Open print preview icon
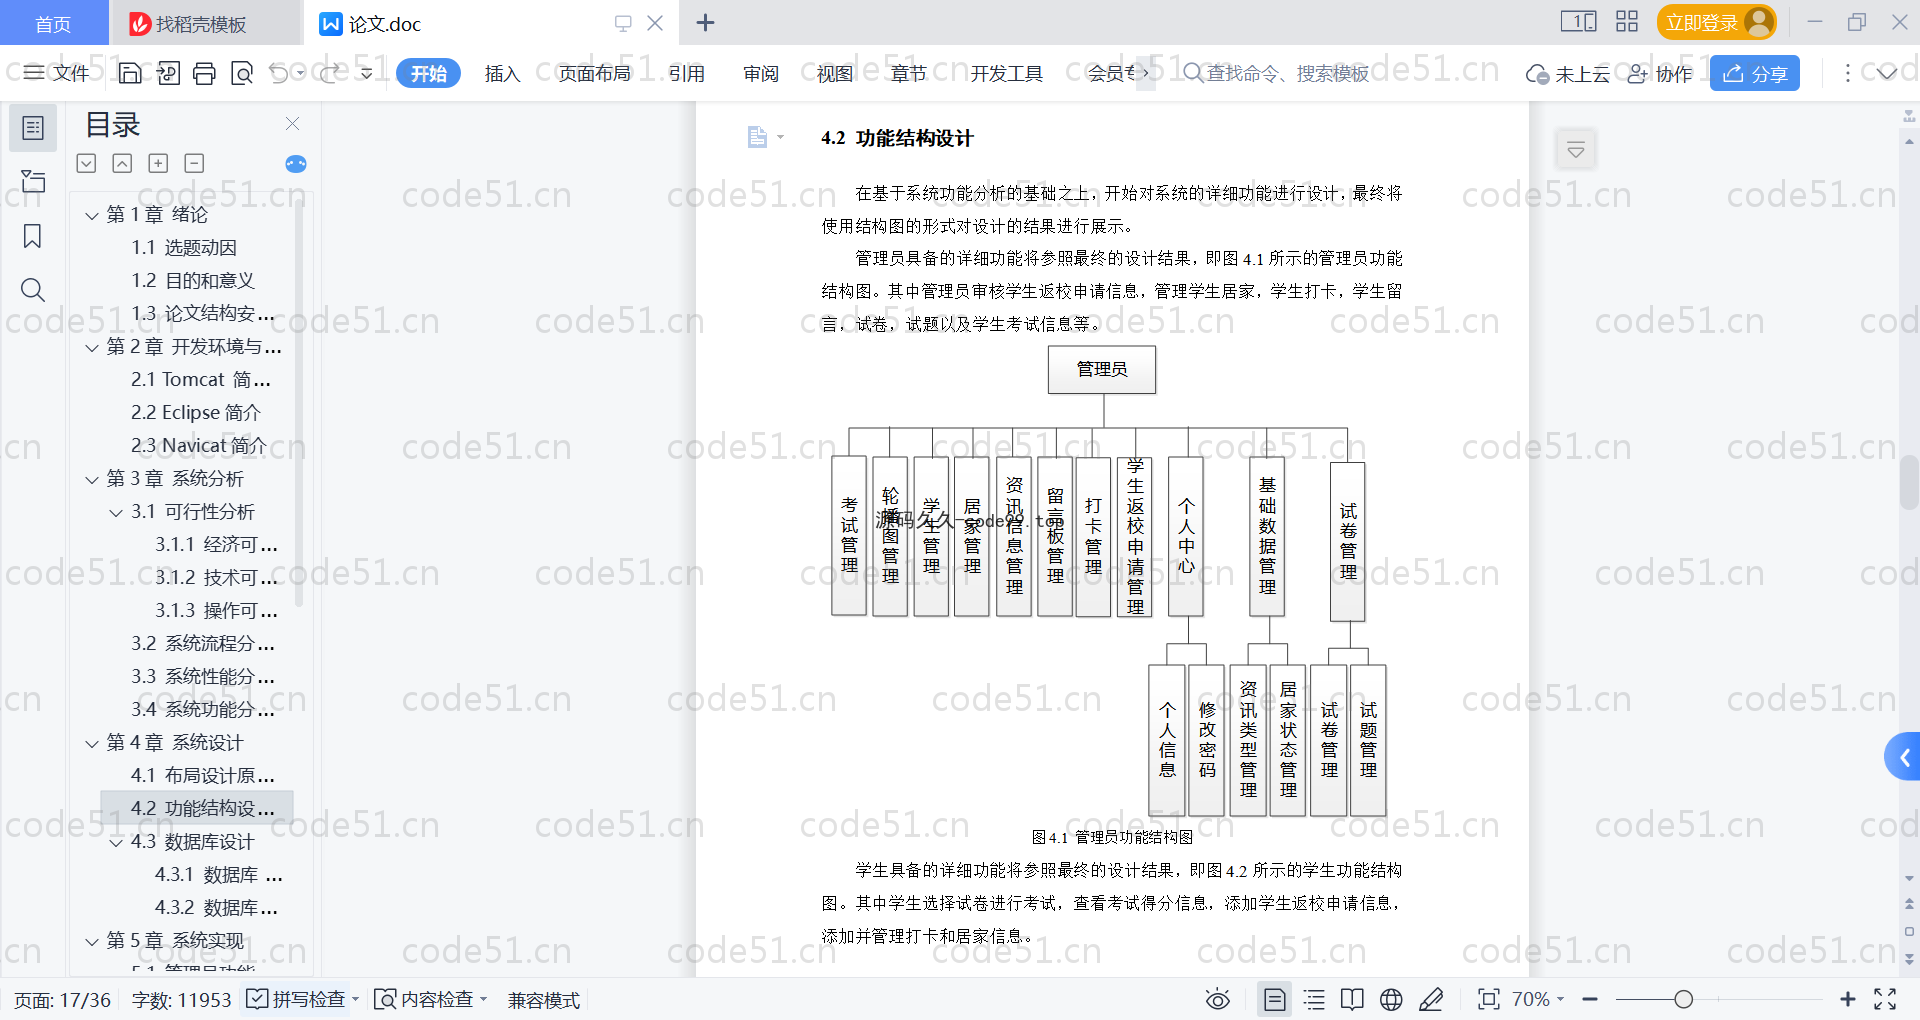The height and width of the screenshot is (1020, 1920). 242,73
